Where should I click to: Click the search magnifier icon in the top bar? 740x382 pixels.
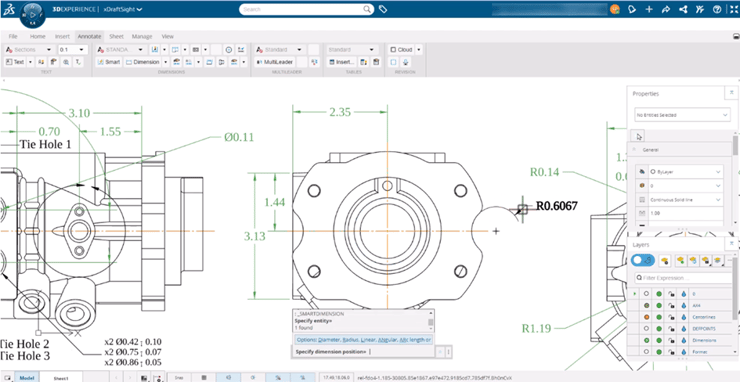click(367, 9)
